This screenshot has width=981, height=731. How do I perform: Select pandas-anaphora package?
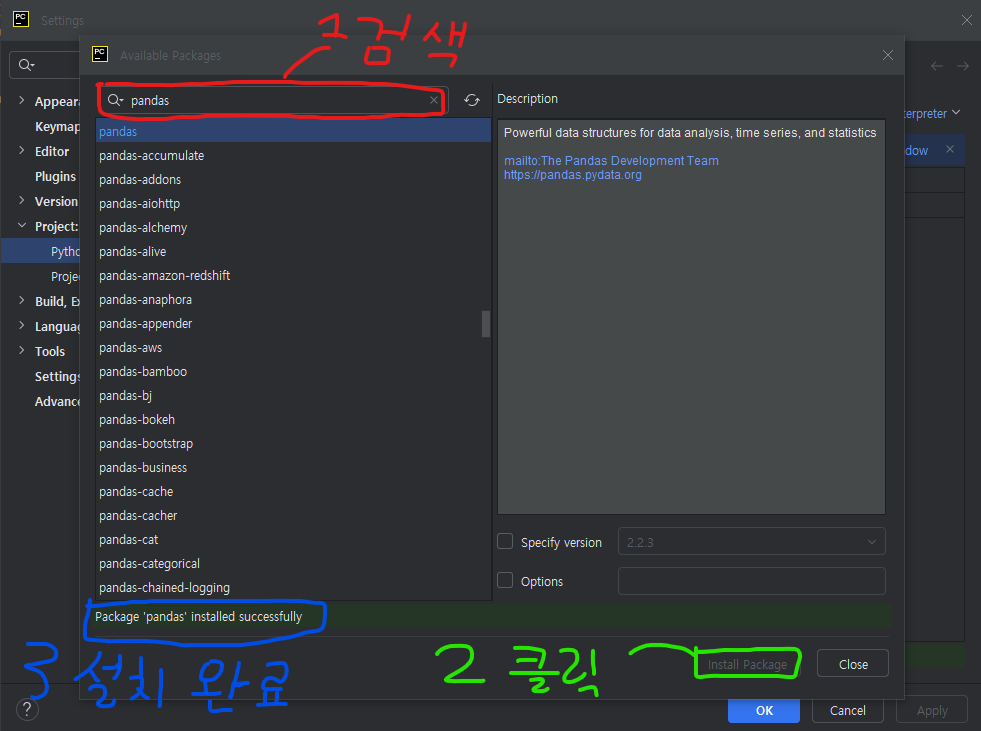coord(293,299)
